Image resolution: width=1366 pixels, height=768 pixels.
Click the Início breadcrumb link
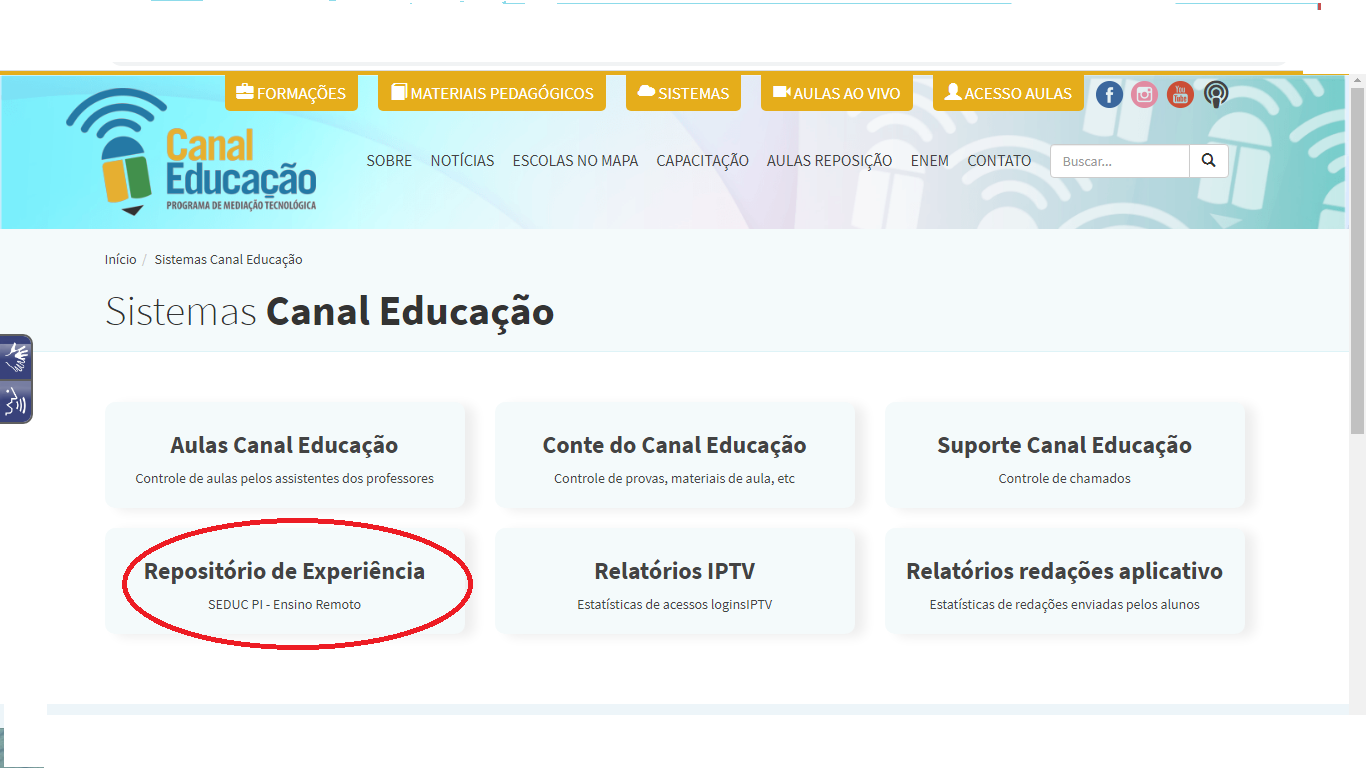click(120, 260)
